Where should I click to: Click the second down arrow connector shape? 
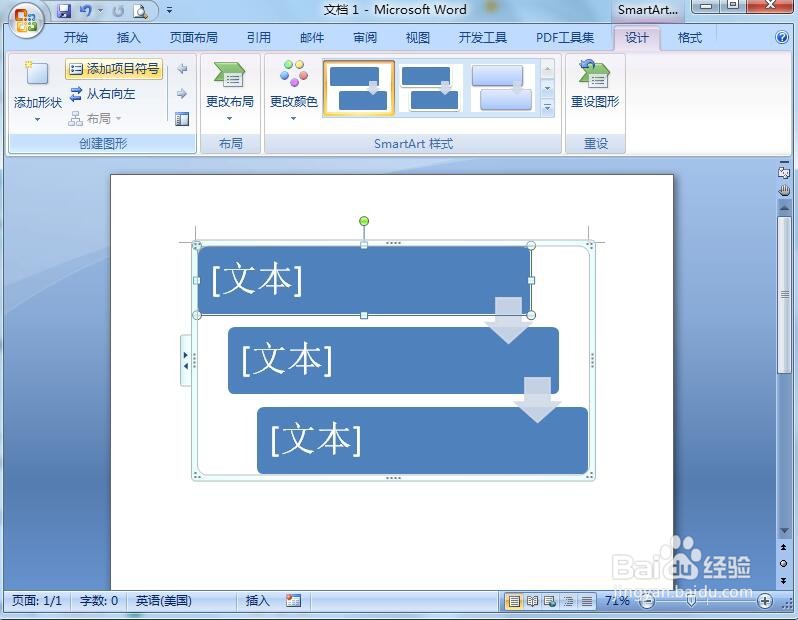[x=537, y=400]
